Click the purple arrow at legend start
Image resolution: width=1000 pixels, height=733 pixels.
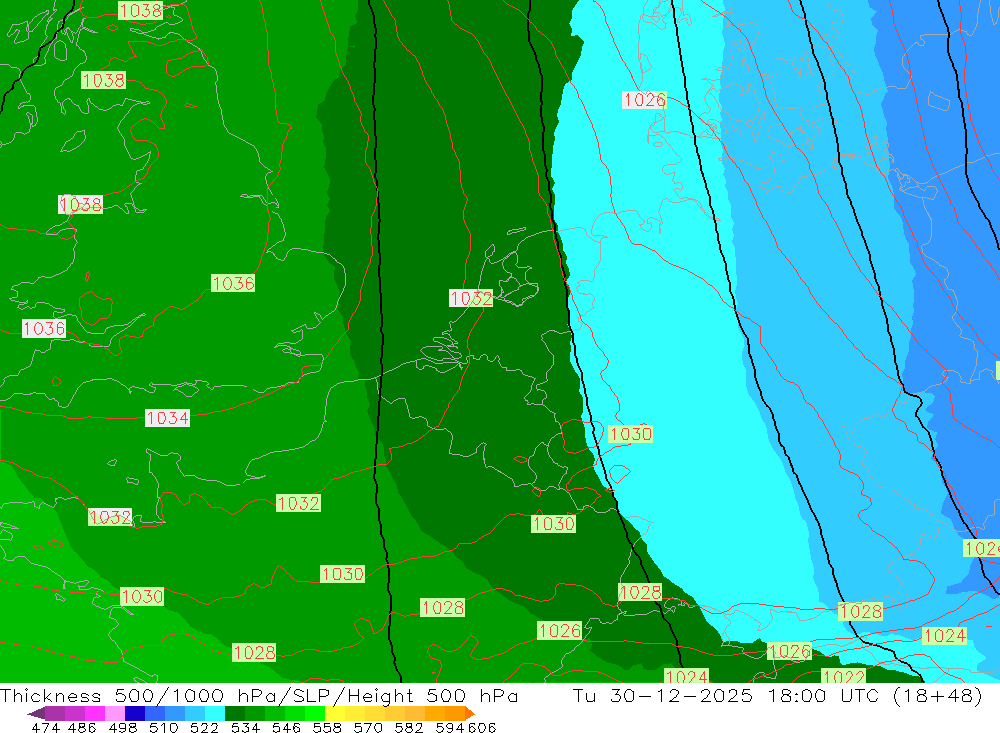click(x=36, y=713)
